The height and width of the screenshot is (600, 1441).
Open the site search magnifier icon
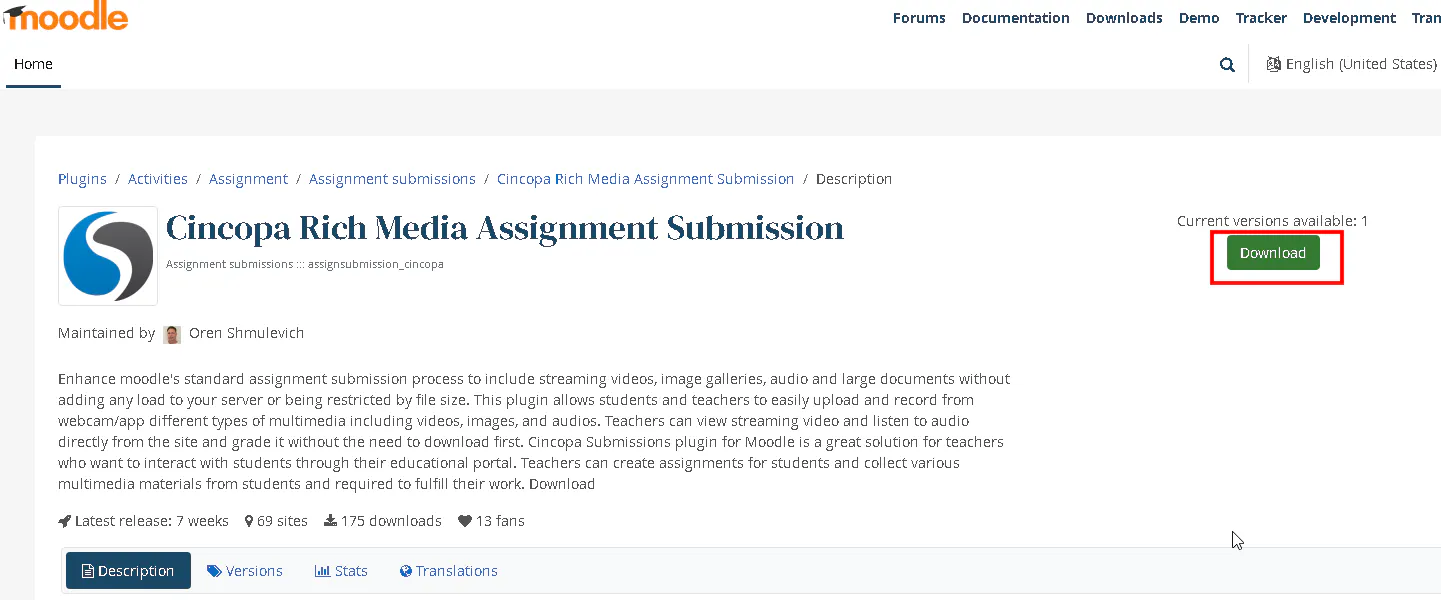tap(1227, 65)
